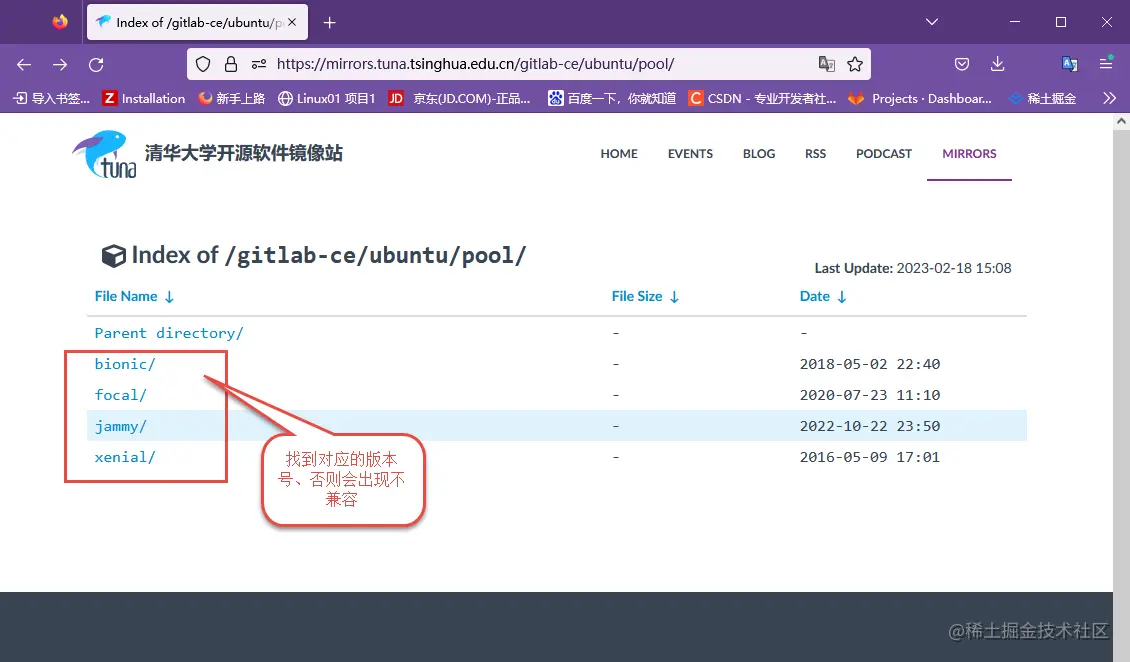Viewport: 1130px width, 662px height.
Task: Open the PODCAST navigation item
Action: (x=884, y=153)
